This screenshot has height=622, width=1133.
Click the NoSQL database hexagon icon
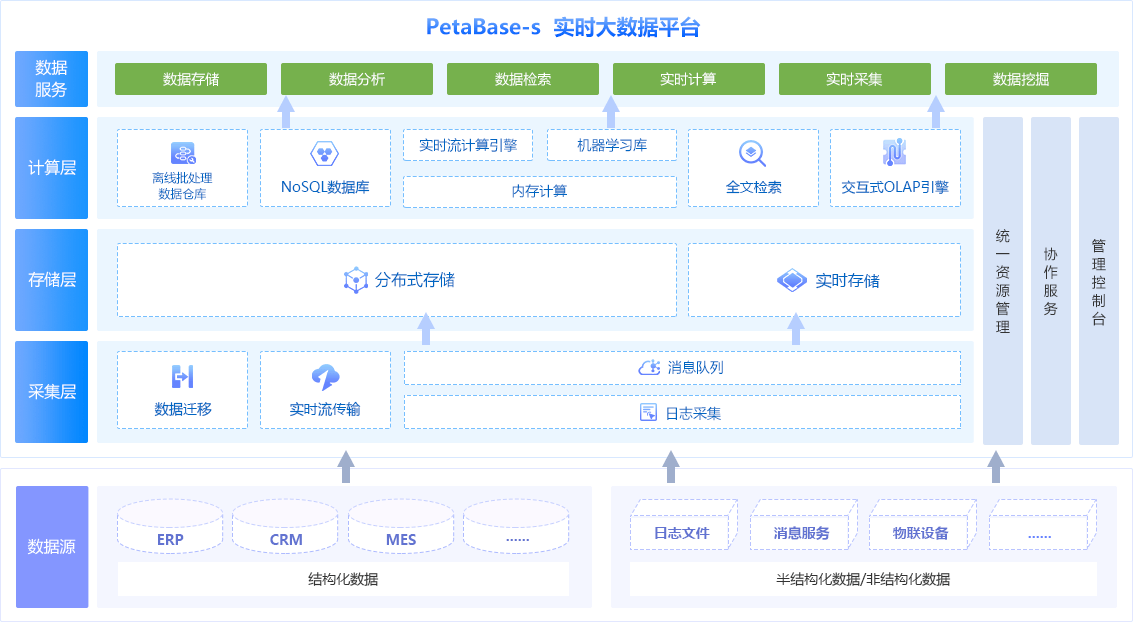(x=324, y=154)
